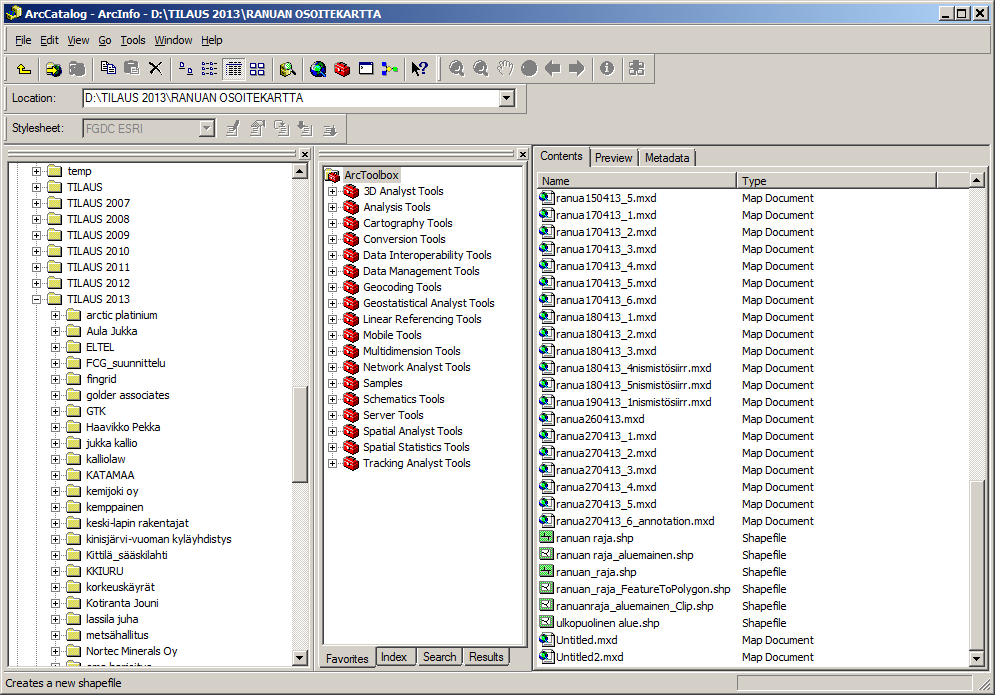Open the ArcToolbox Results tab
995x695 pixels.
[x=486, y=657]
